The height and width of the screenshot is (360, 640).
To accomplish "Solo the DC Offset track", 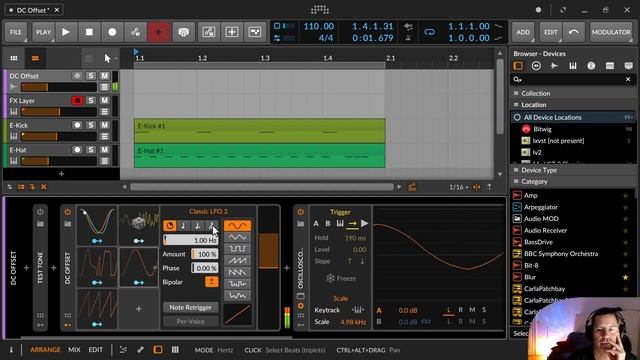I will tap(91, 76).
